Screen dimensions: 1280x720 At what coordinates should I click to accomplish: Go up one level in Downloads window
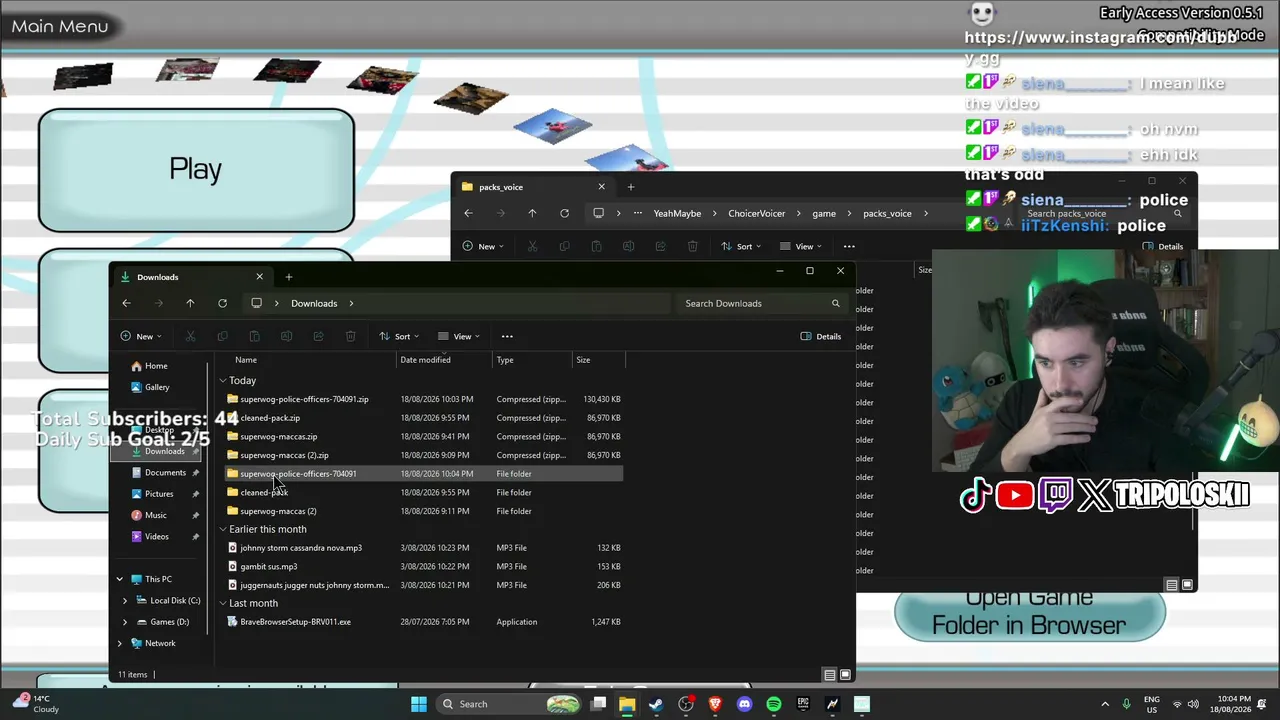[190, 303]
